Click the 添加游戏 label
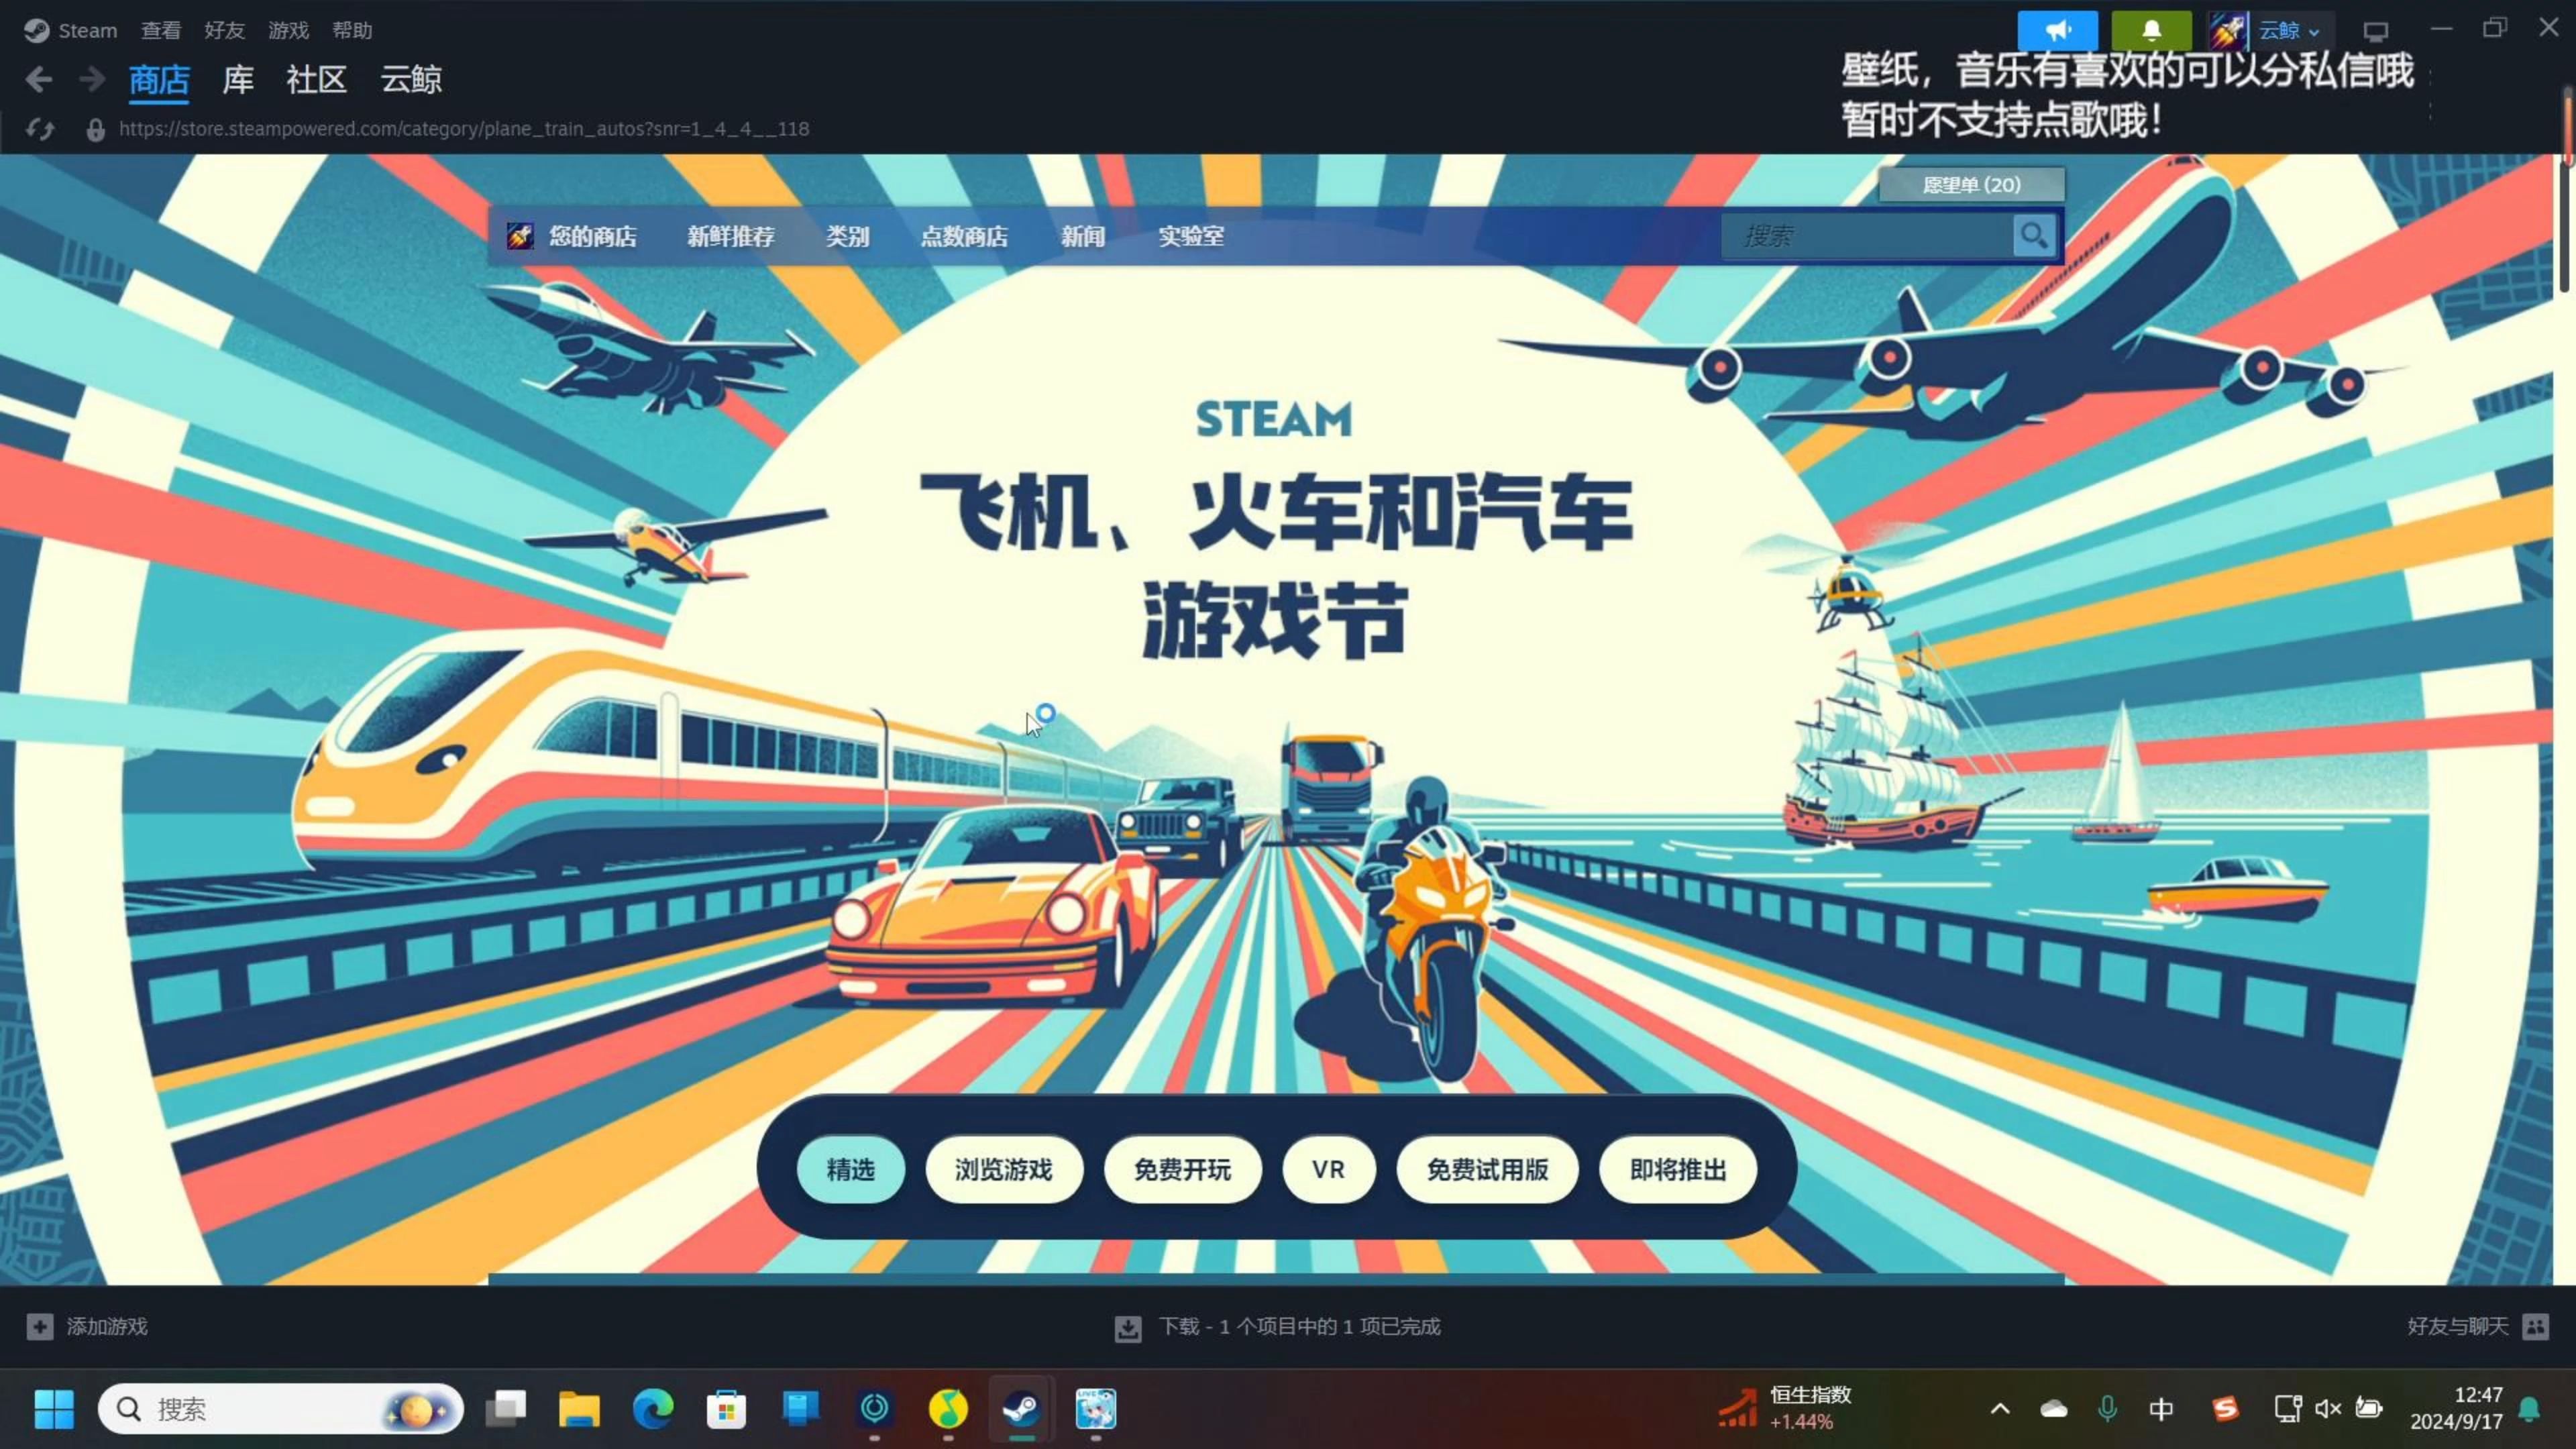 [x=107, y=1326]
